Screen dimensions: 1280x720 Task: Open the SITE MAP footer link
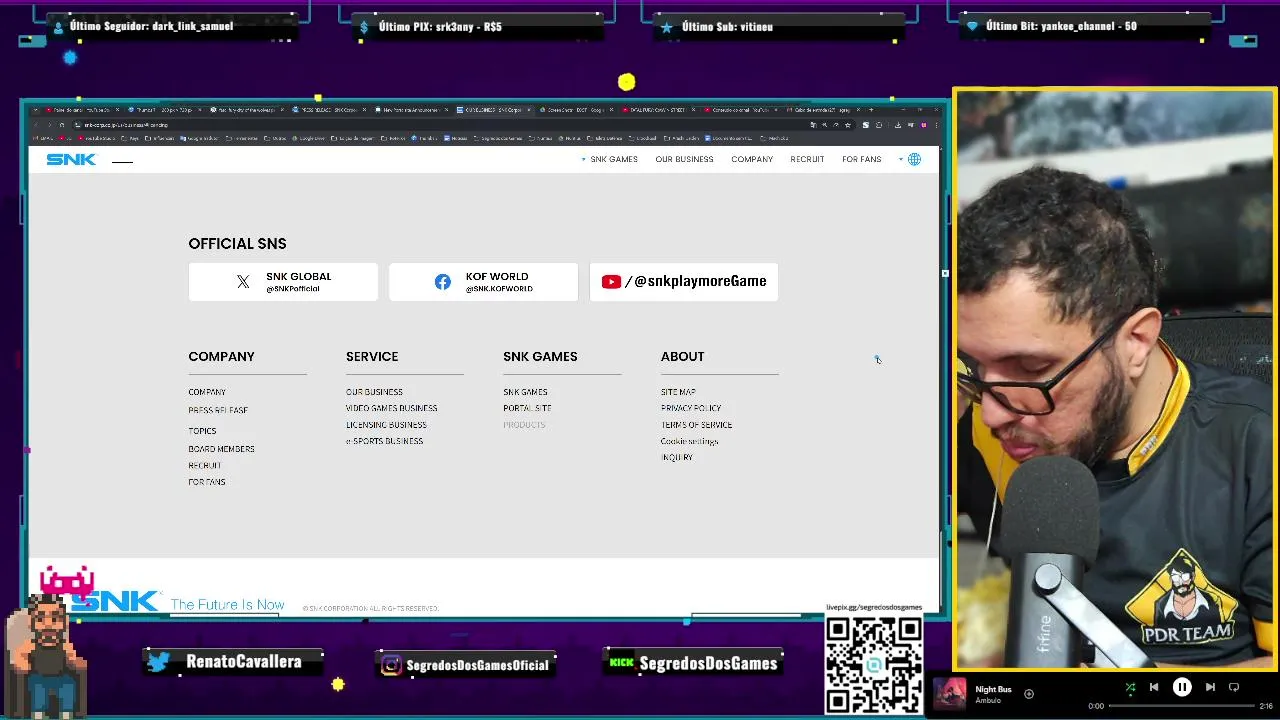(x=678, y=392)
